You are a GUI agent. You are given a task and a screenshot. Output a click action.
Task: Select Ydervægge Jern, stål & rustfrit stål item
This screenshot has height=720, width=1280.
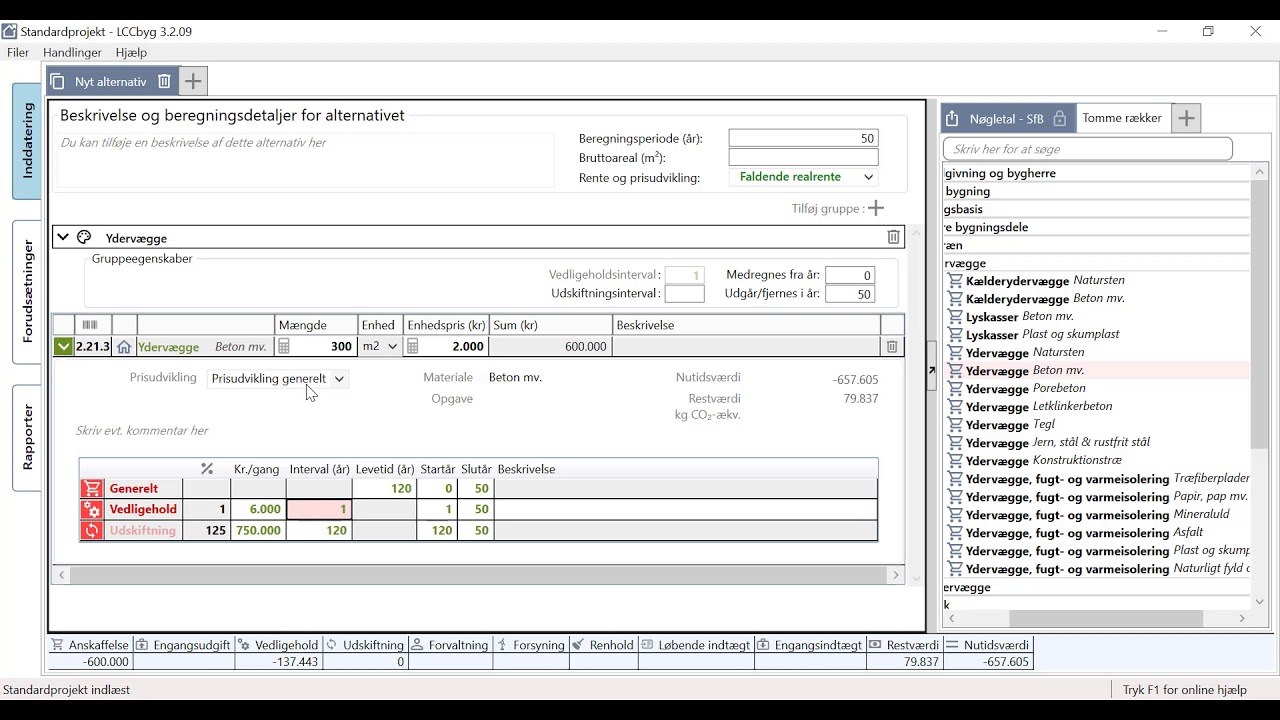tap(1058, 443)
